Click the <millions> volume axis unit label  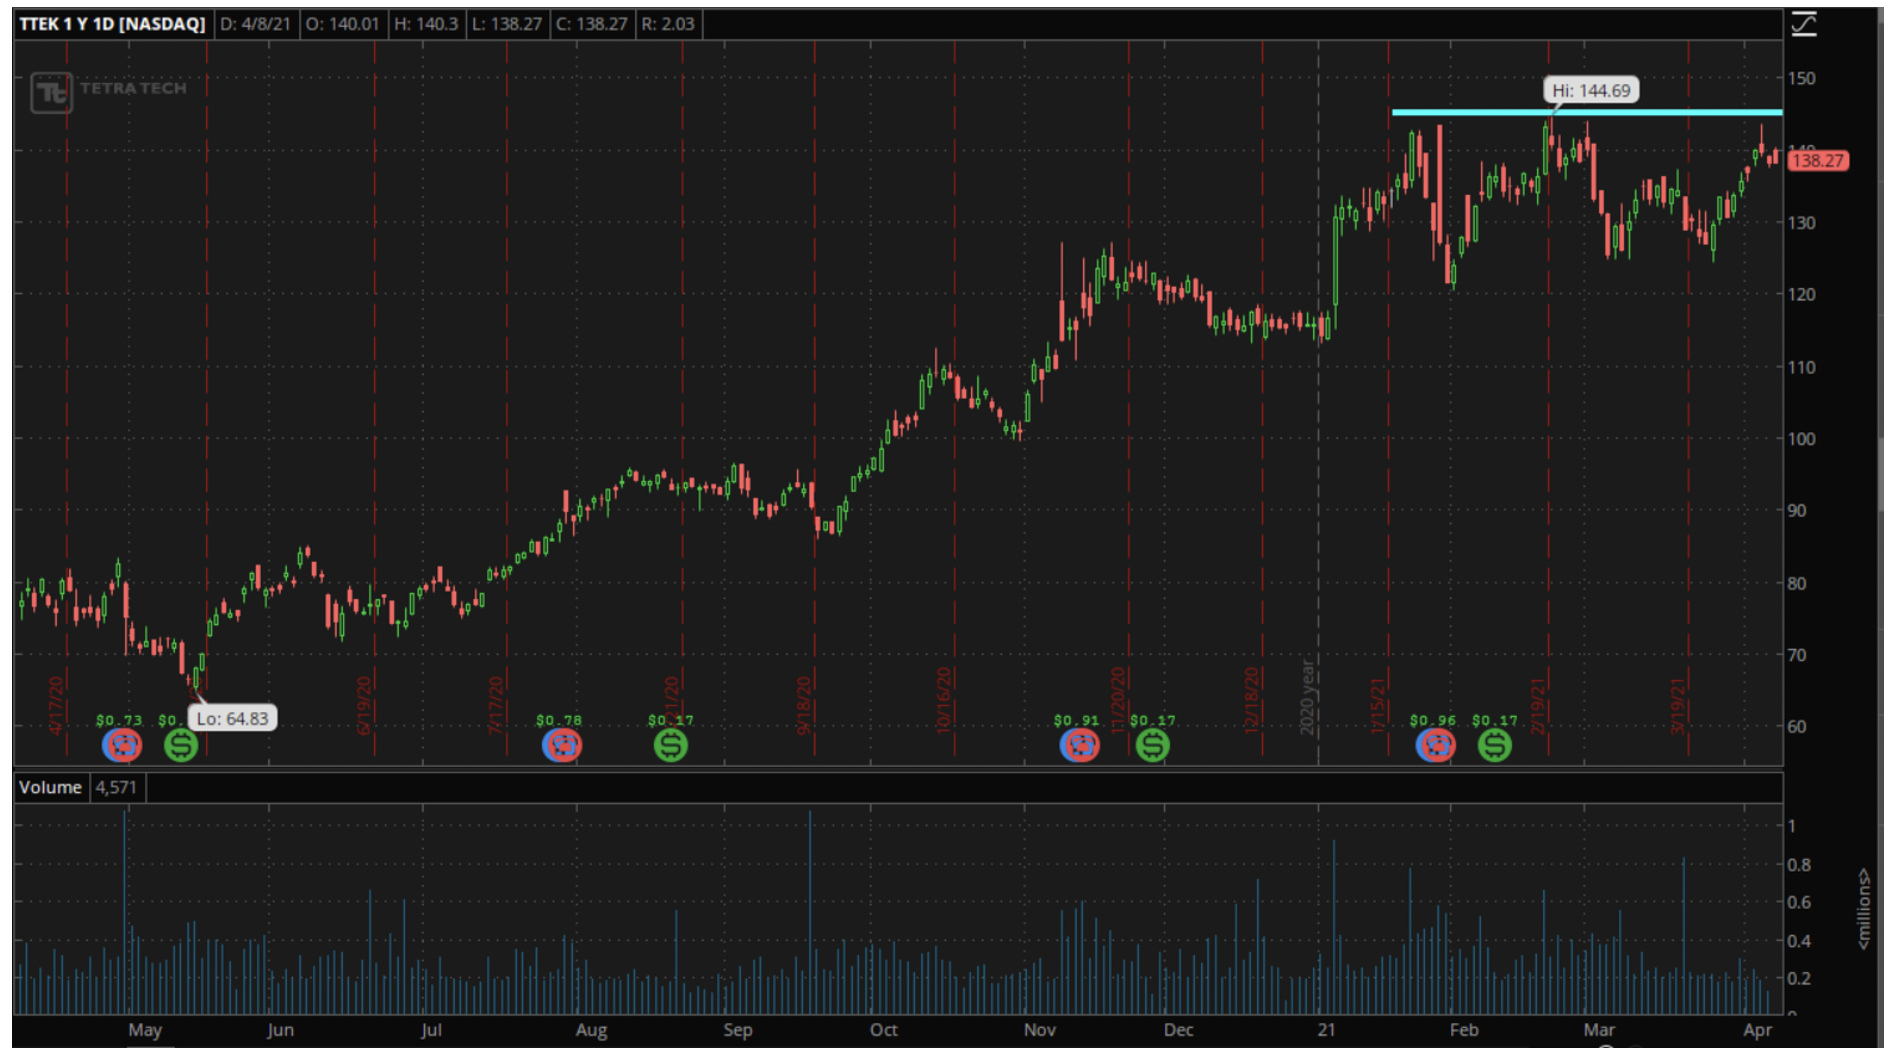point(1864,908)
